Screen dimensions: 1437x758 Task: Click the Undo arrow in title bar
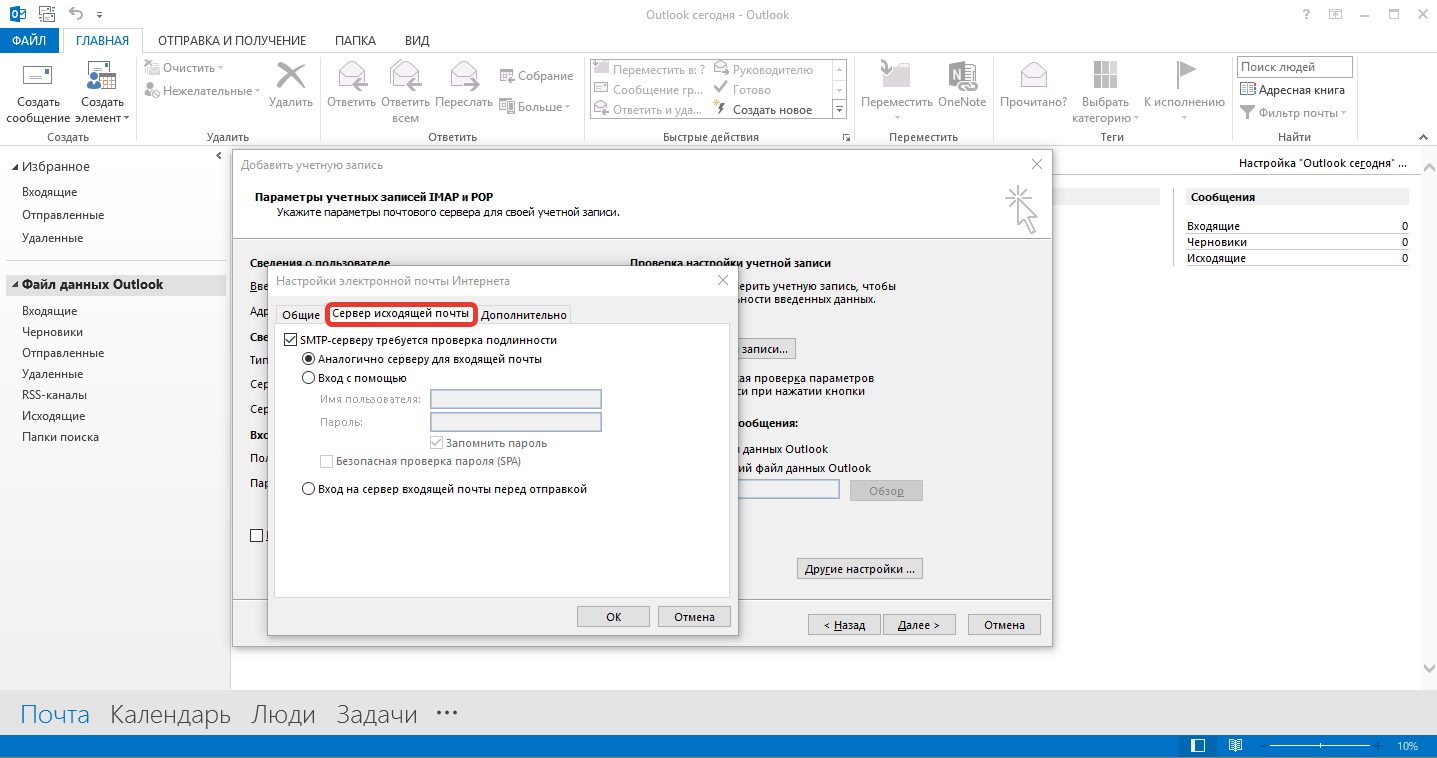[x=77, y=14]
